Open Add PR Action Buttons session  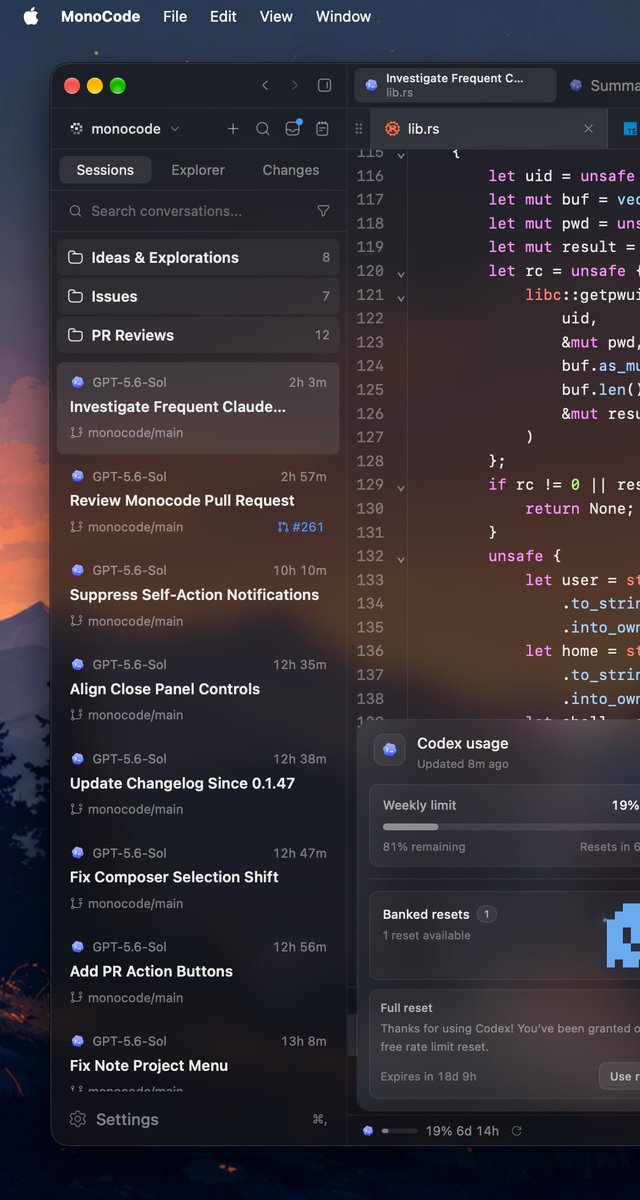click(x=198, y=971)
